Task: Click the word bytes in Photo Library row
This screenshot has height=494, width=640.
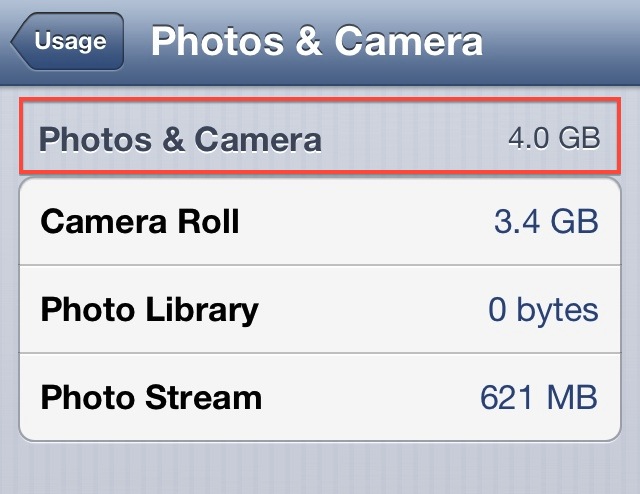Action: click(x=558, y=311)
